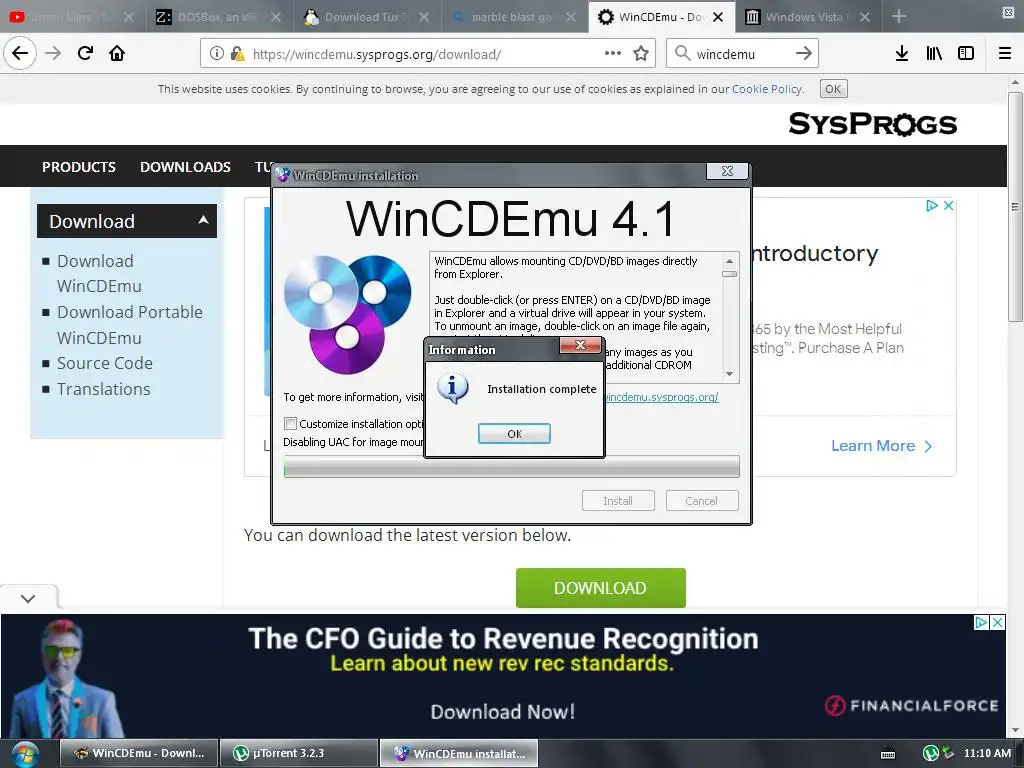
Task: Open the page actions three-dots menu
Action: pyautogui.click(x=613, y=54)
